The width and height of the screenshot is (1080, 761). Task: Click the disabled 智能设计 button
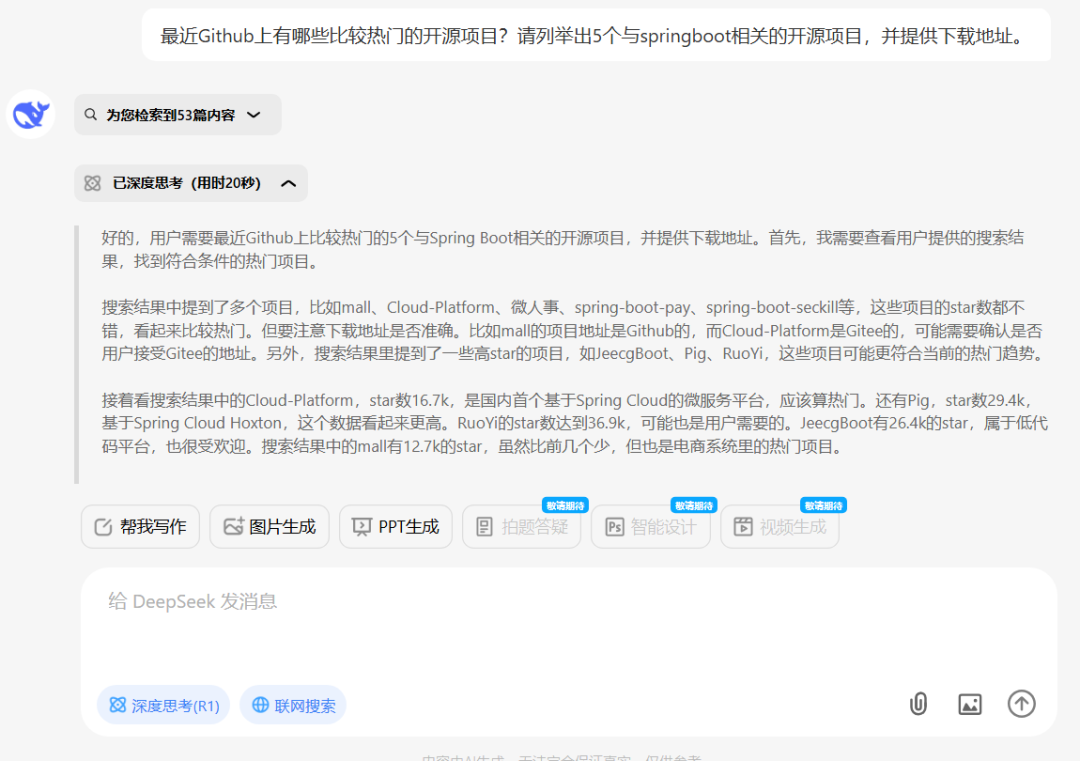click(651, 527)
